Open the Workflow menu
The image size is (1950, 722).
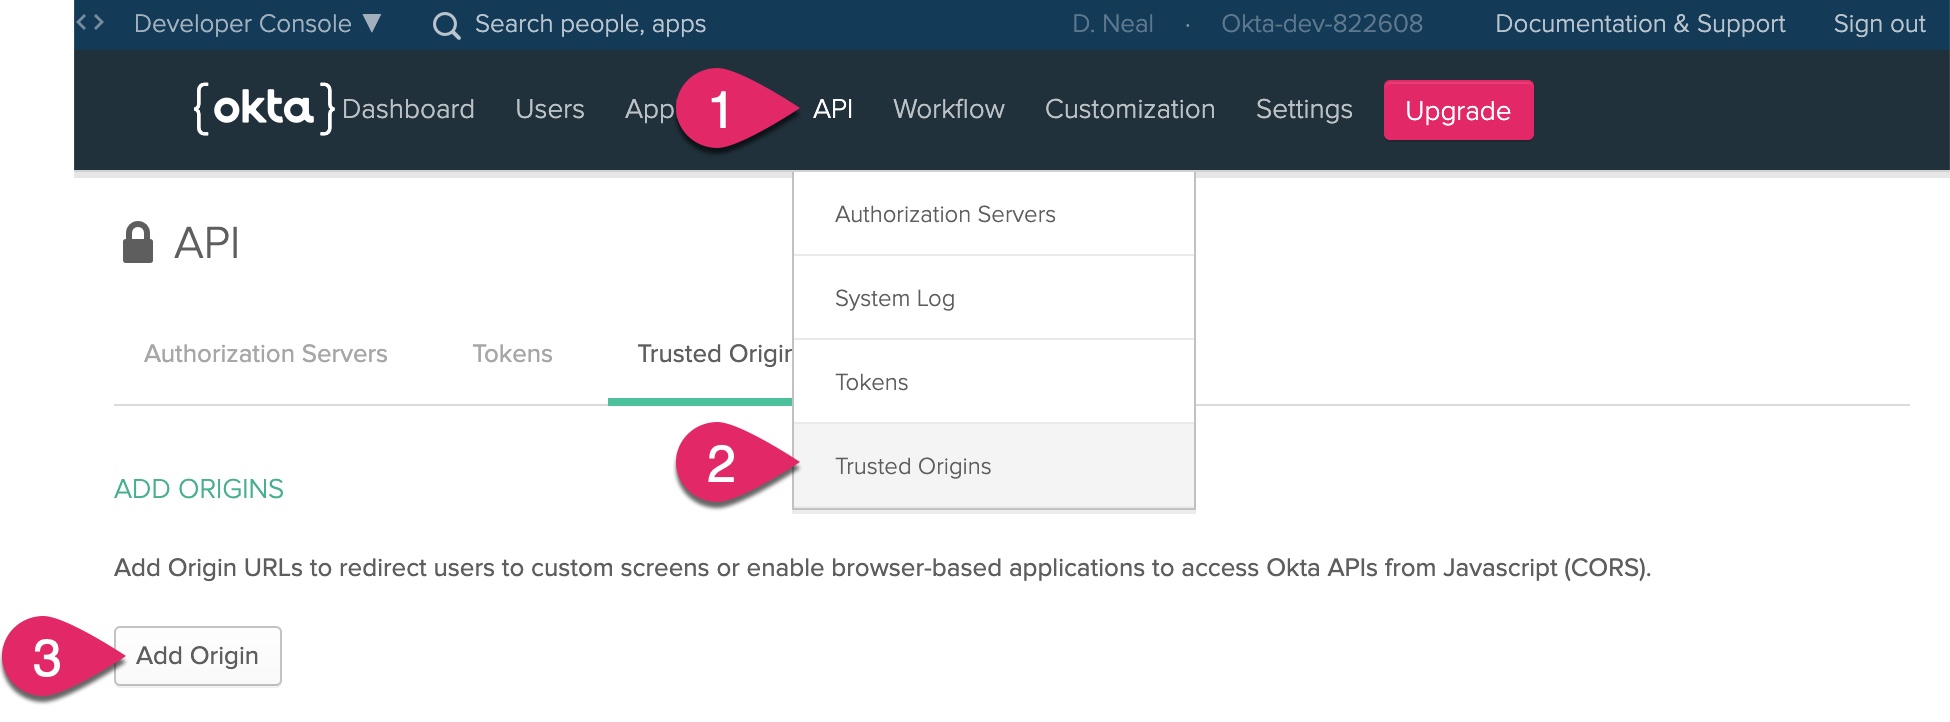tap(948, 109)
